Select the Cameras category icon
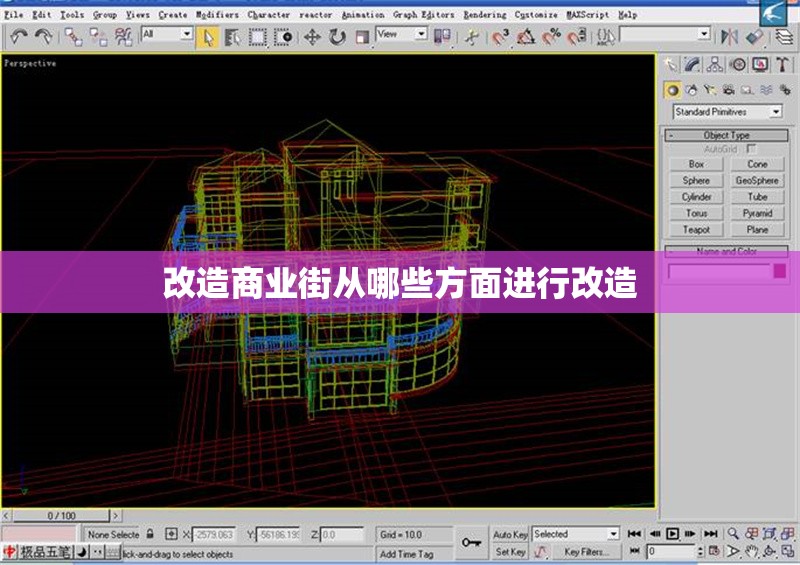Screen dimensions: 800x565 pos(726,90)
